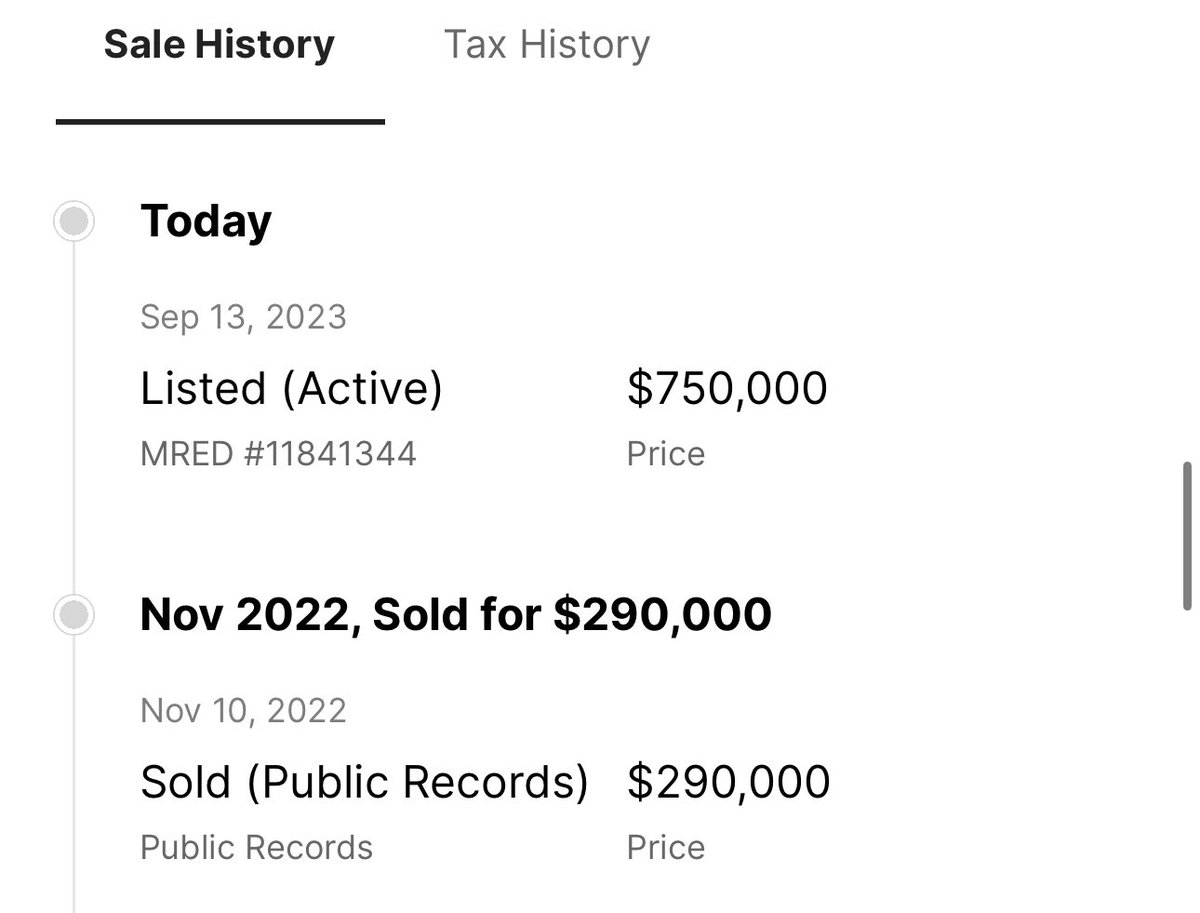Image resolution: width=1200 pixels, height=913 pixels.
Task: Open the Sold (Public Records) entry
Action: pyautogui.click(x=364, y=782)
